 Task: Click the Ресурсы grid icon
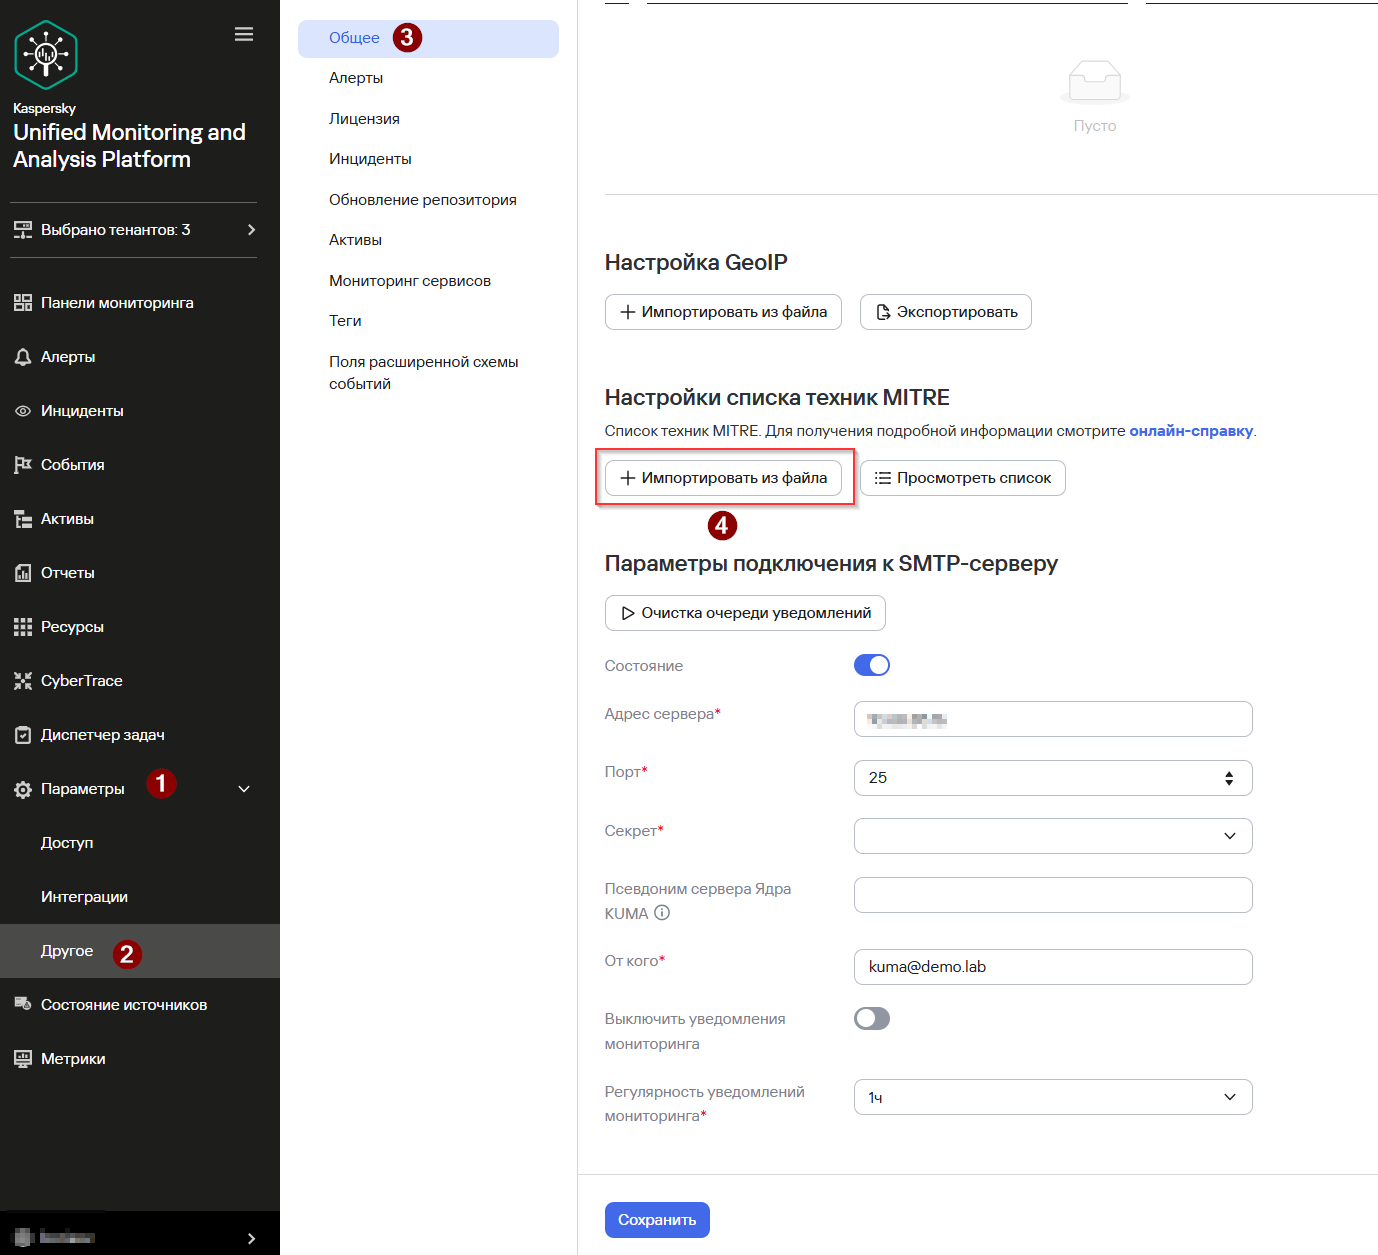click(x=23, y=627)
